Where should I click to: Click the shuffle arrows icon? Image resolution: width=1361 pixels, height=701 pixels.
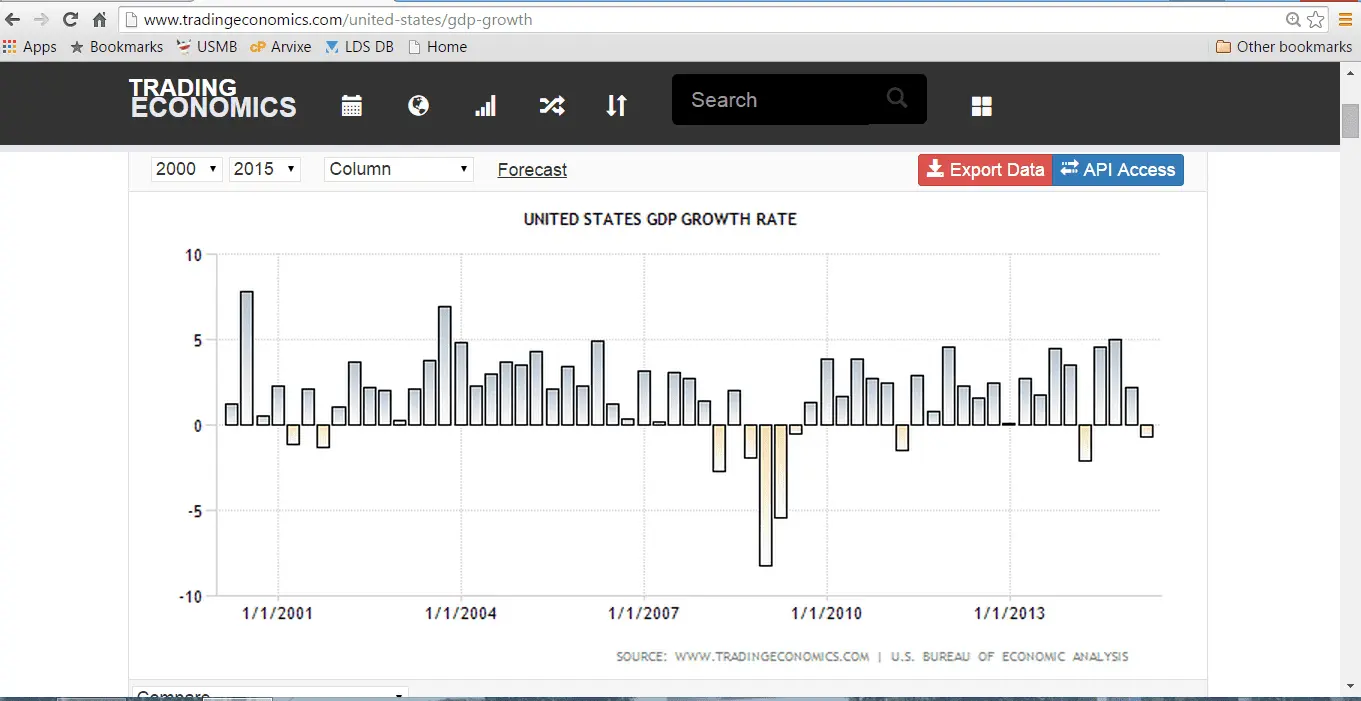[552, 105]
